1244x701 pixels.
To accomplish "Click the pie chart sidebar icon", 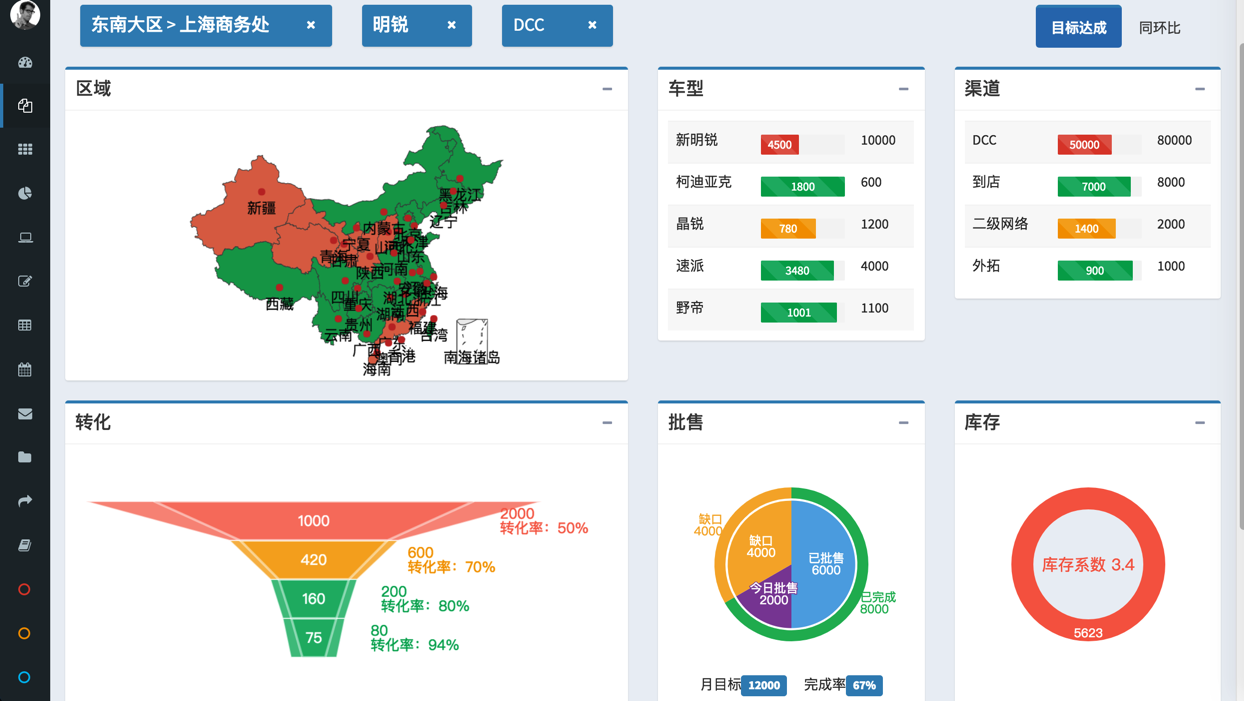I will coord(25,193).
